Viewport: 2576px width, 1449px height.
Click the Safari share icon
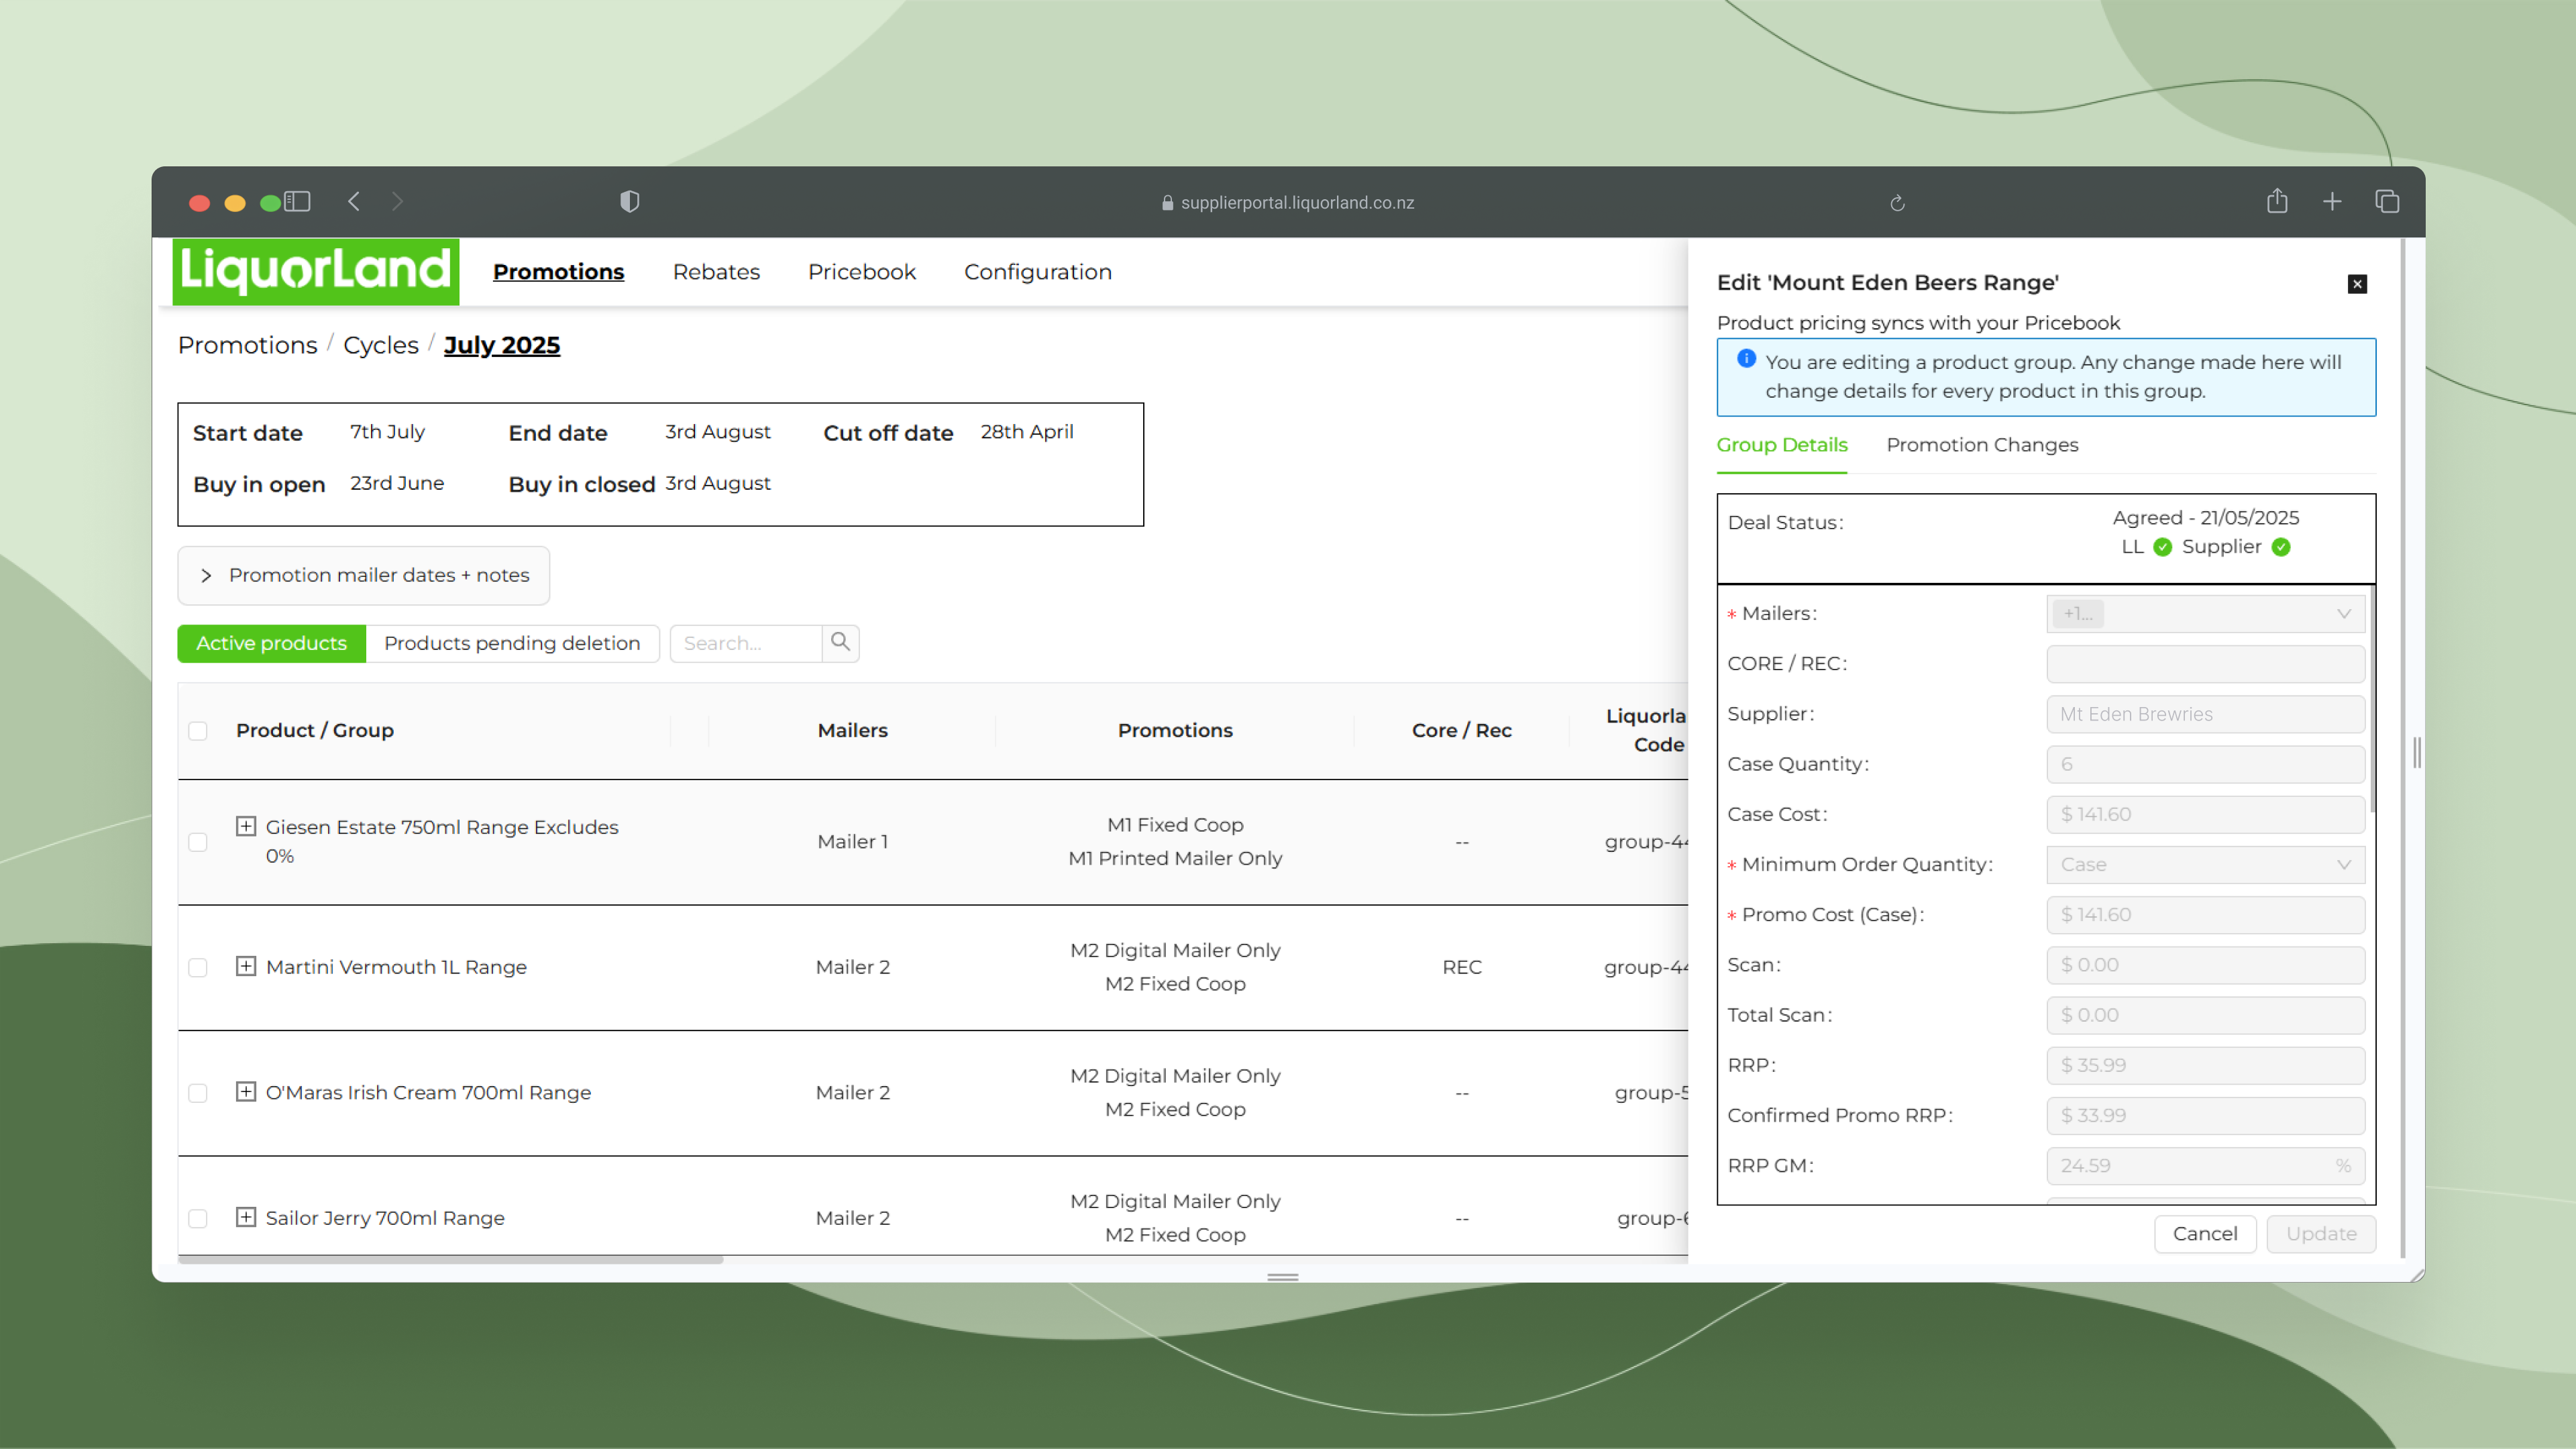pyautogui.click(x=2277, y=202)
